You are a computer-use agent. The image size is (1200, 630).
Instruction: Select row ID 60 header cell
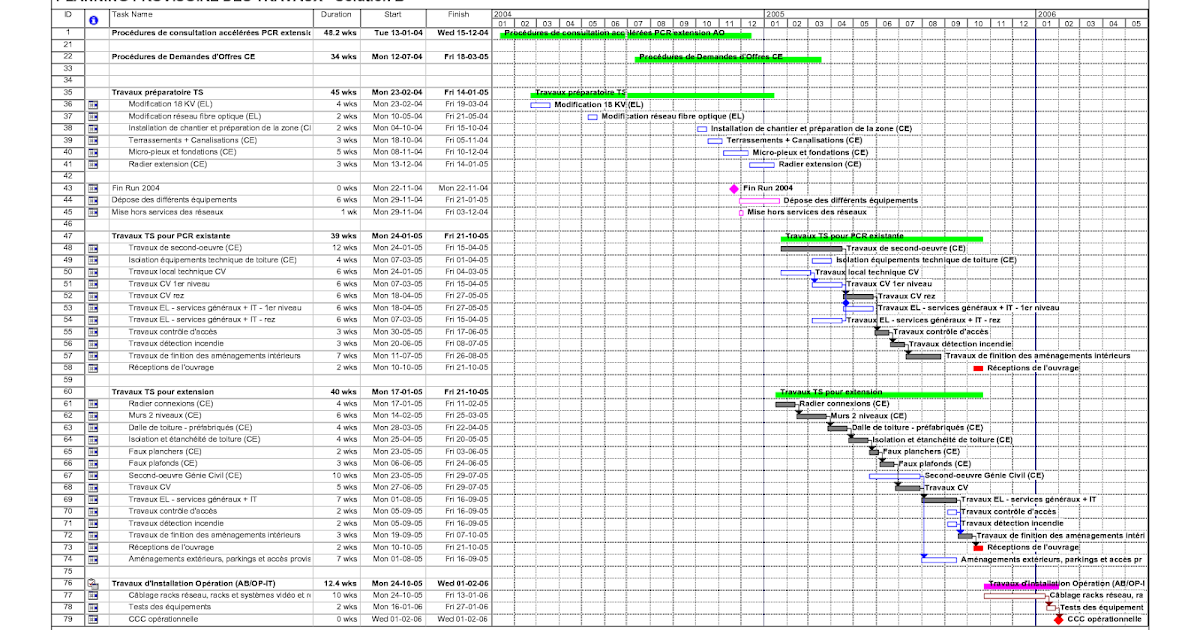67,392
